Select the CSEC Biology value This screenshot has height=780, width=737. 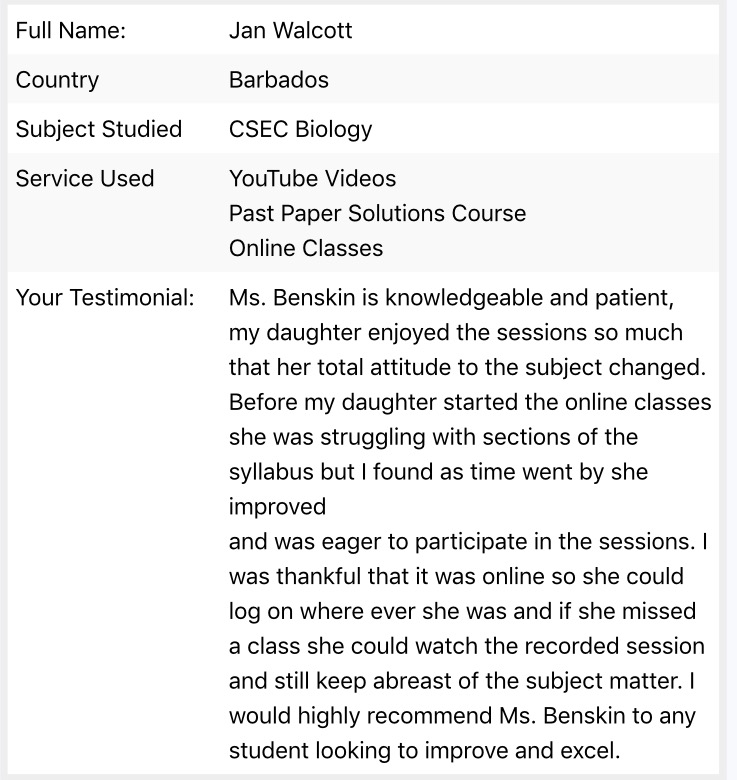[x=300, y=130]
